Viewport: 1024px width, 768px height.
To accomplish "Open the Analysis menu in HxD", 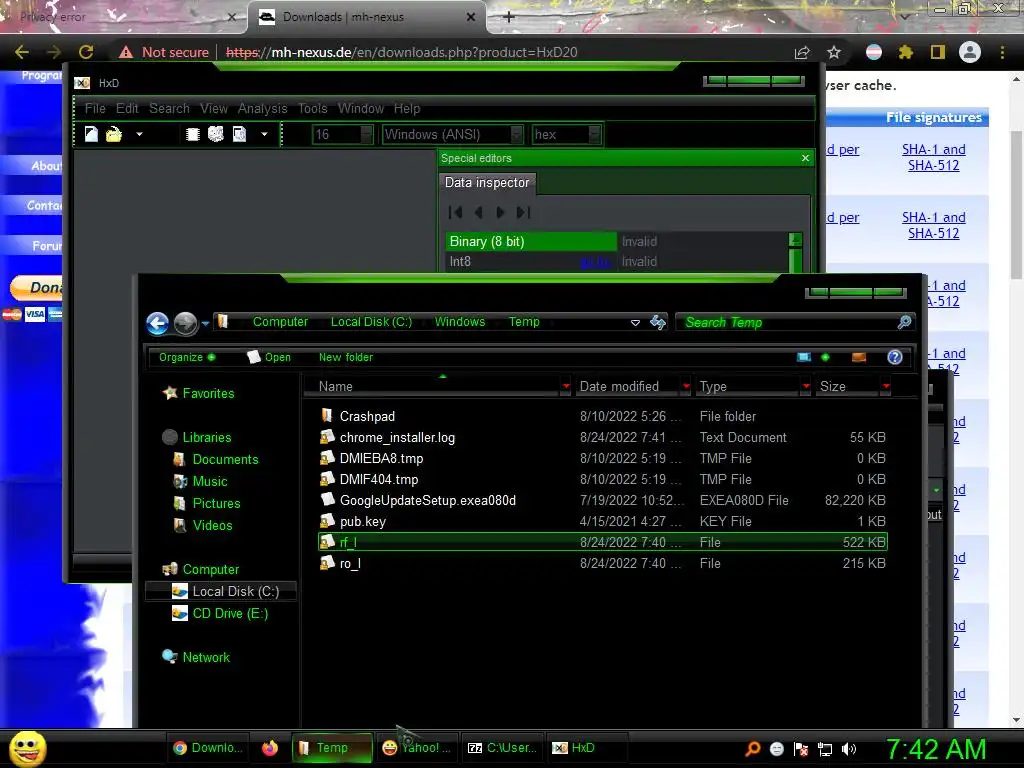I will pyautogui.click(x=263, y=108).
